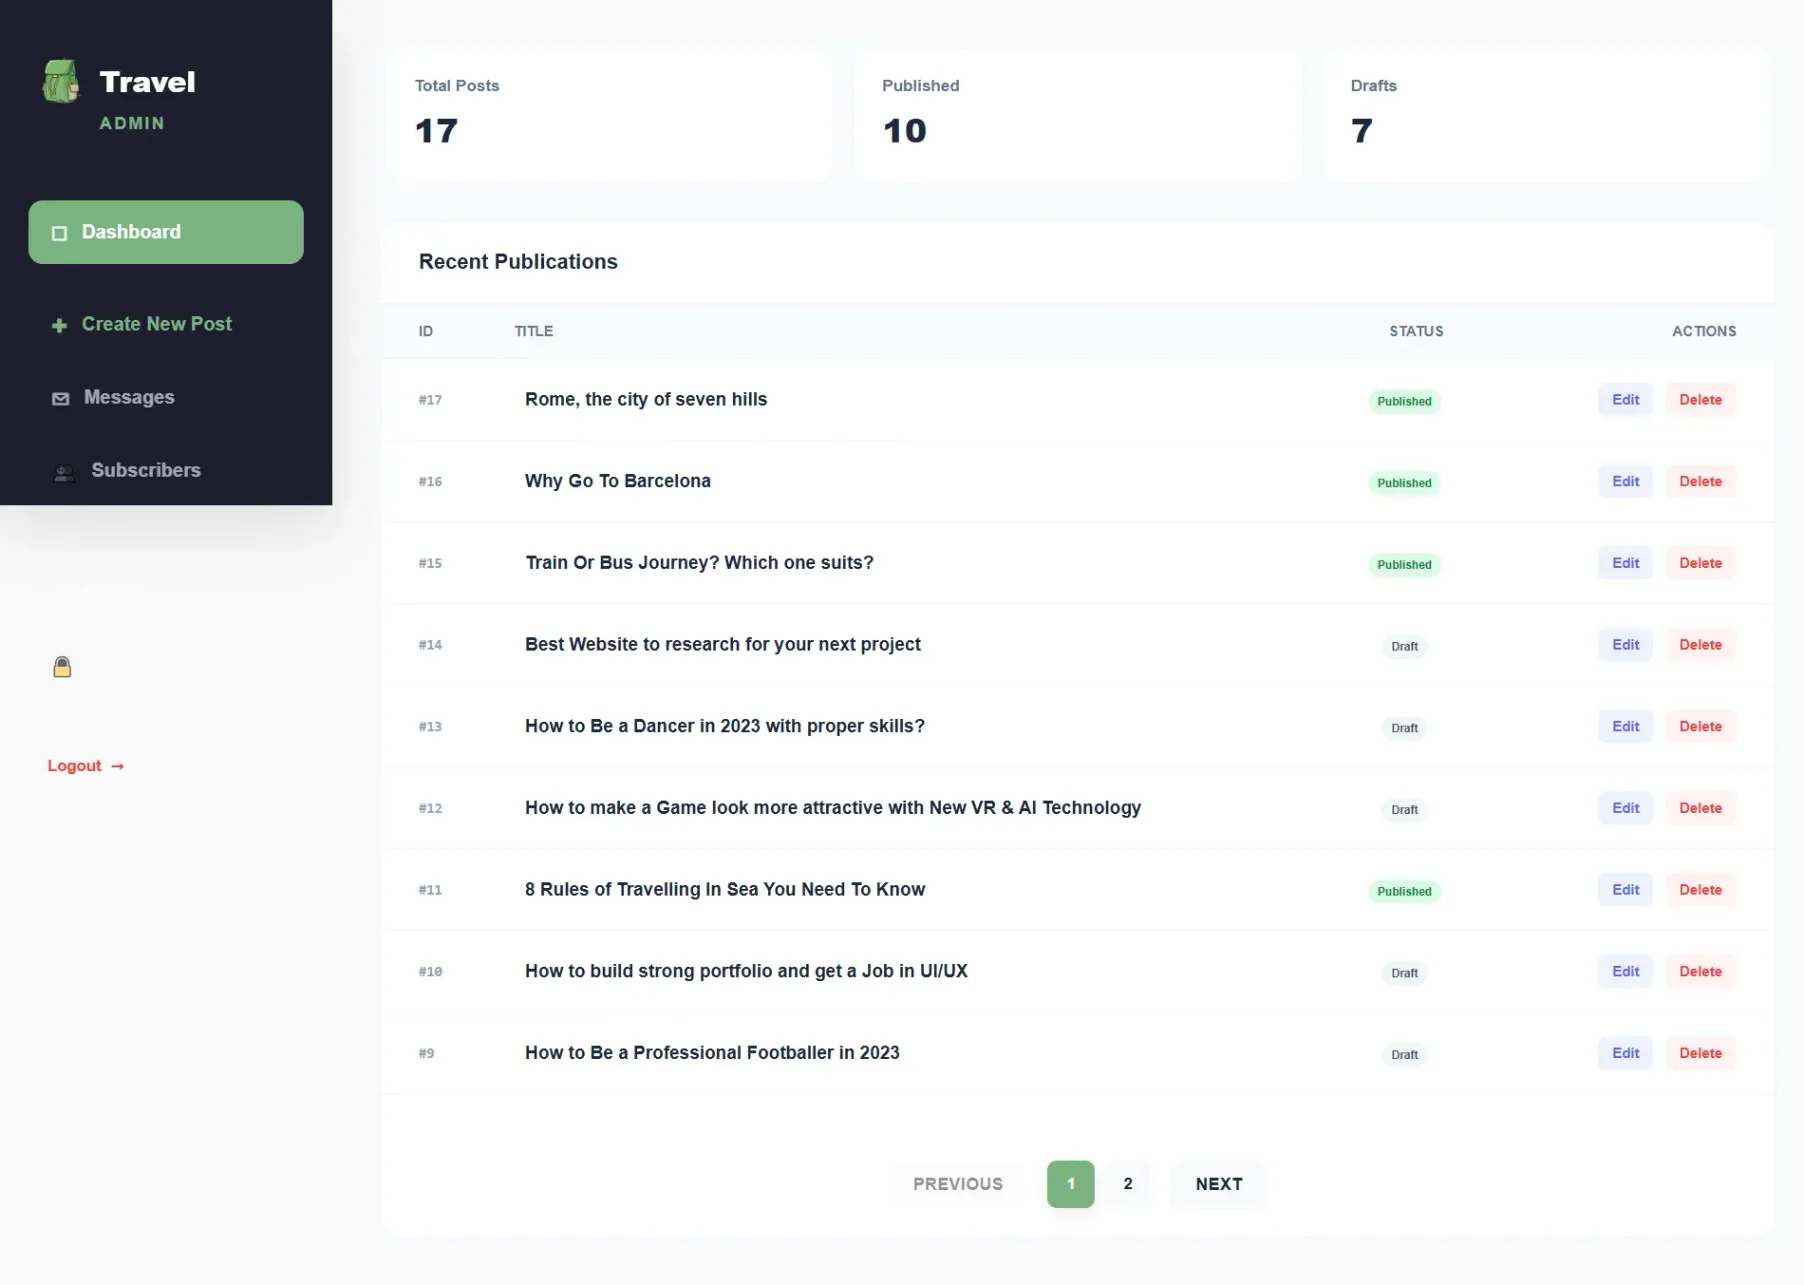Screen dimensions: 1804x1285
Task: Edit post Rome, the city of seven hills
Action: pos(1625,400)
